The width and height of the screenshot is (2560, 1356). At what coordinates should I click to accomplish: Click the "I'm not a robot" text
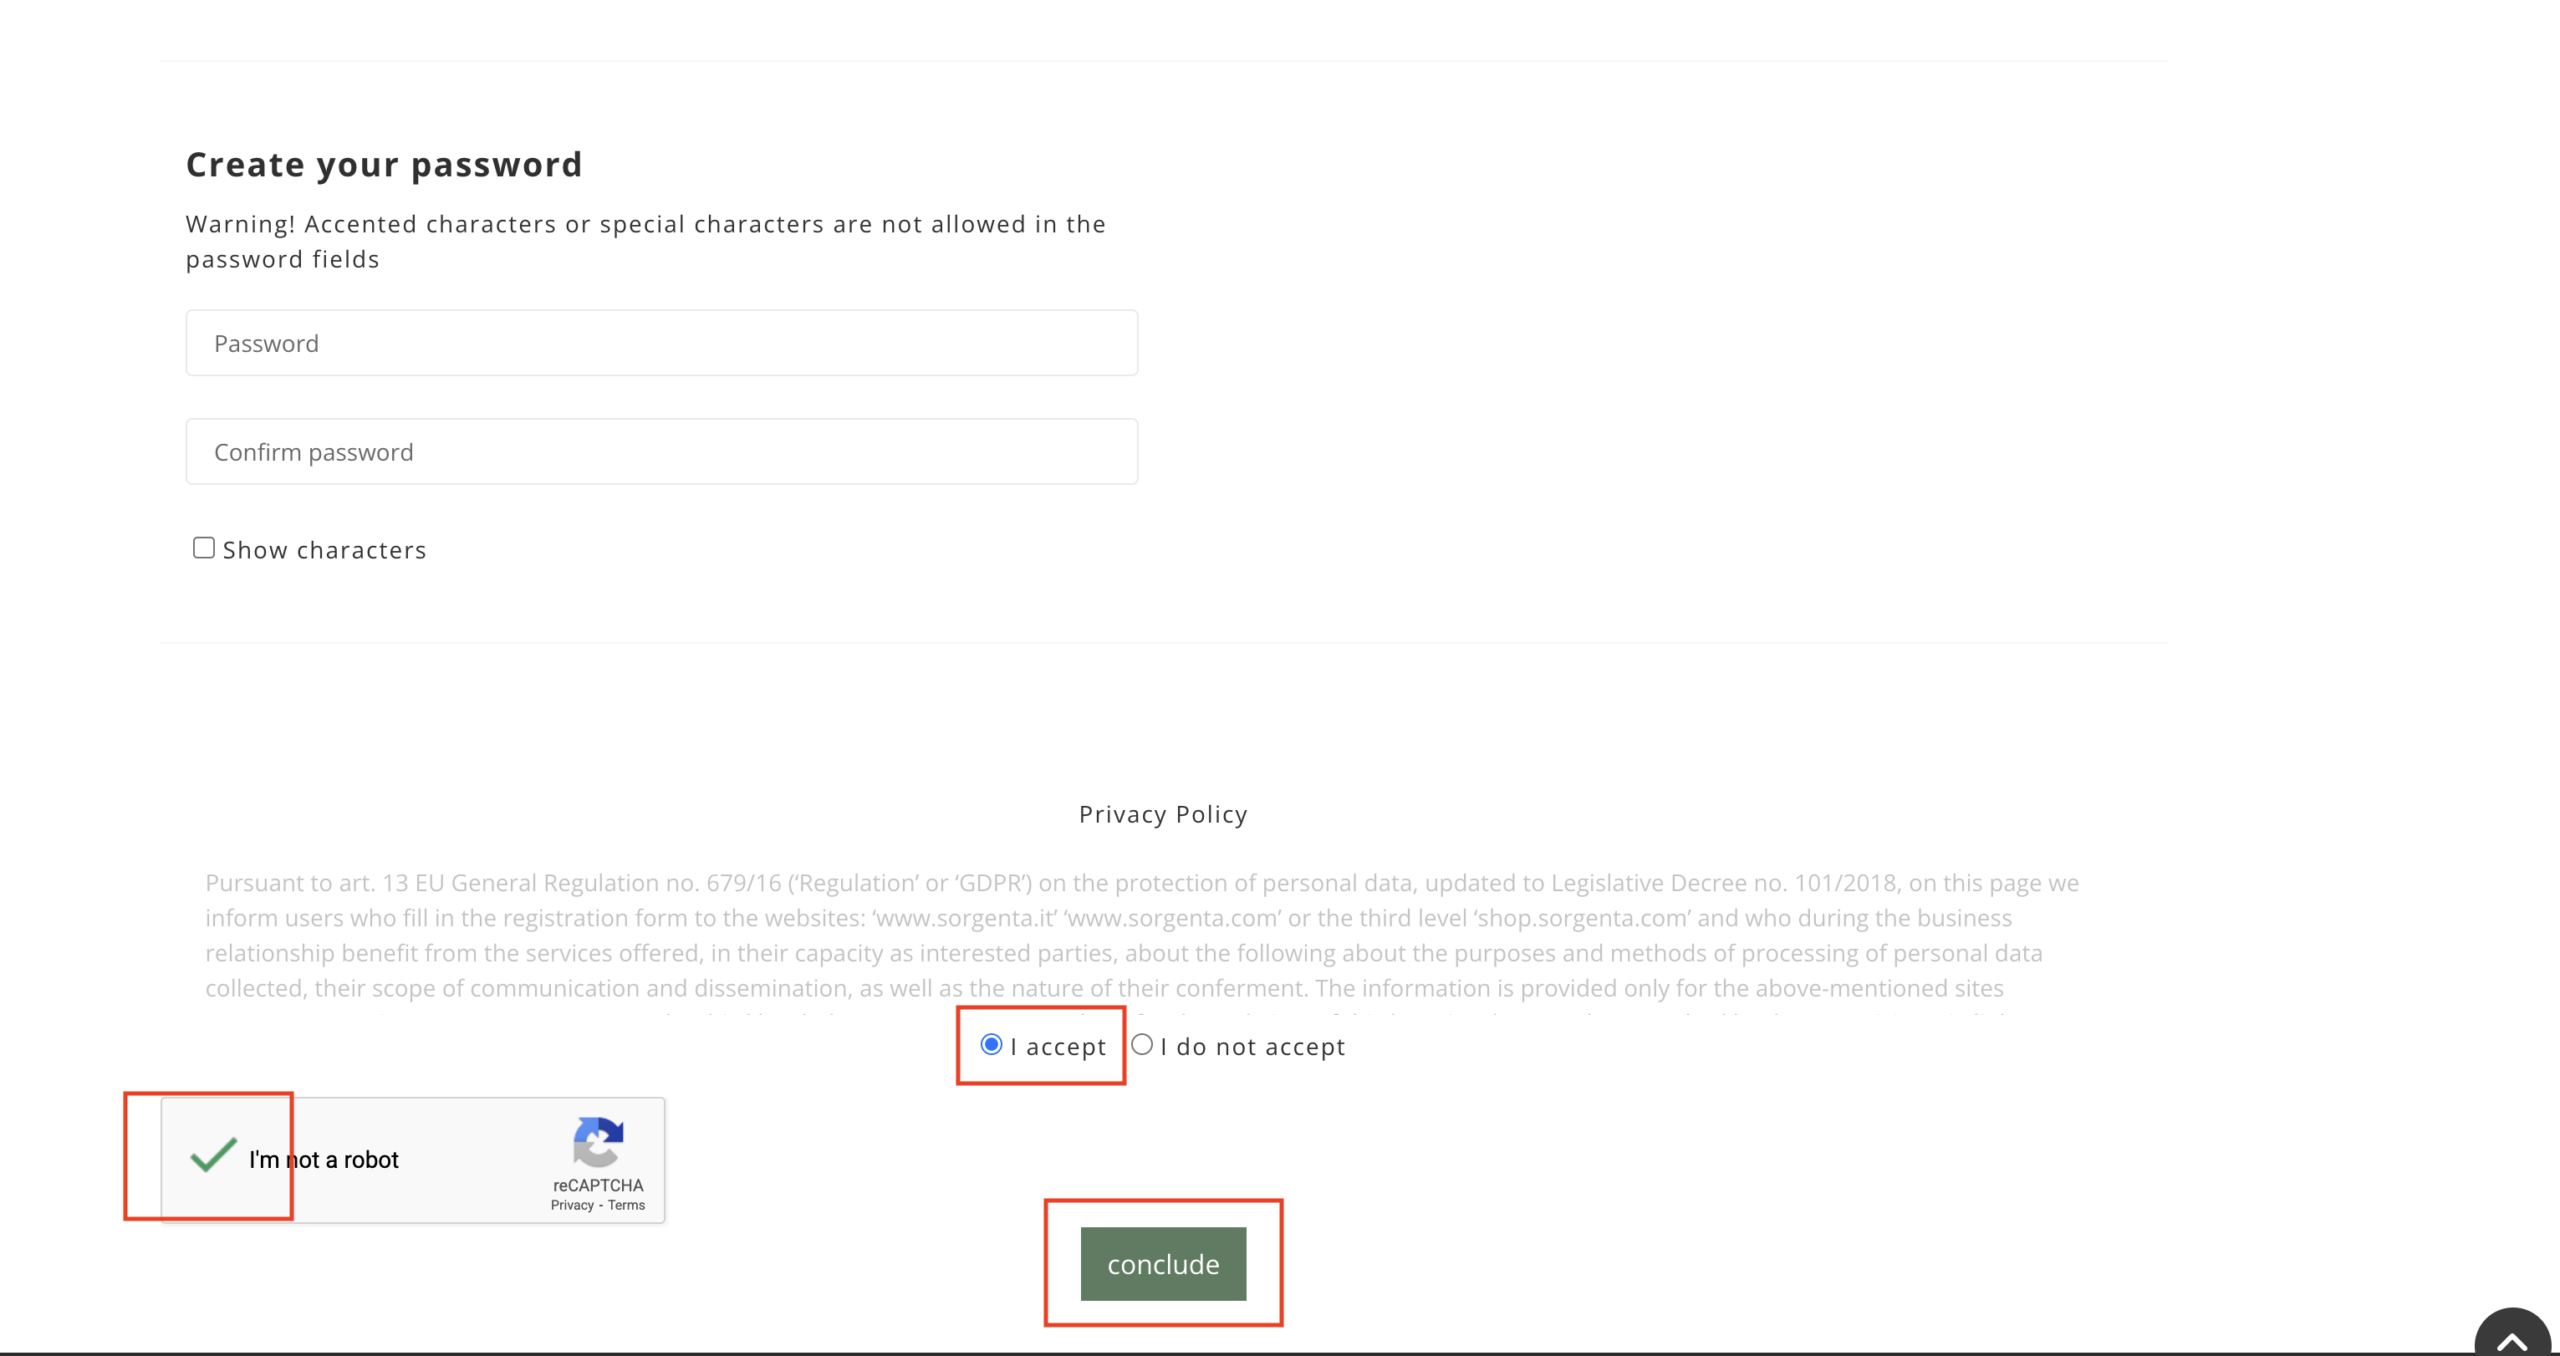click(324, 1160)
